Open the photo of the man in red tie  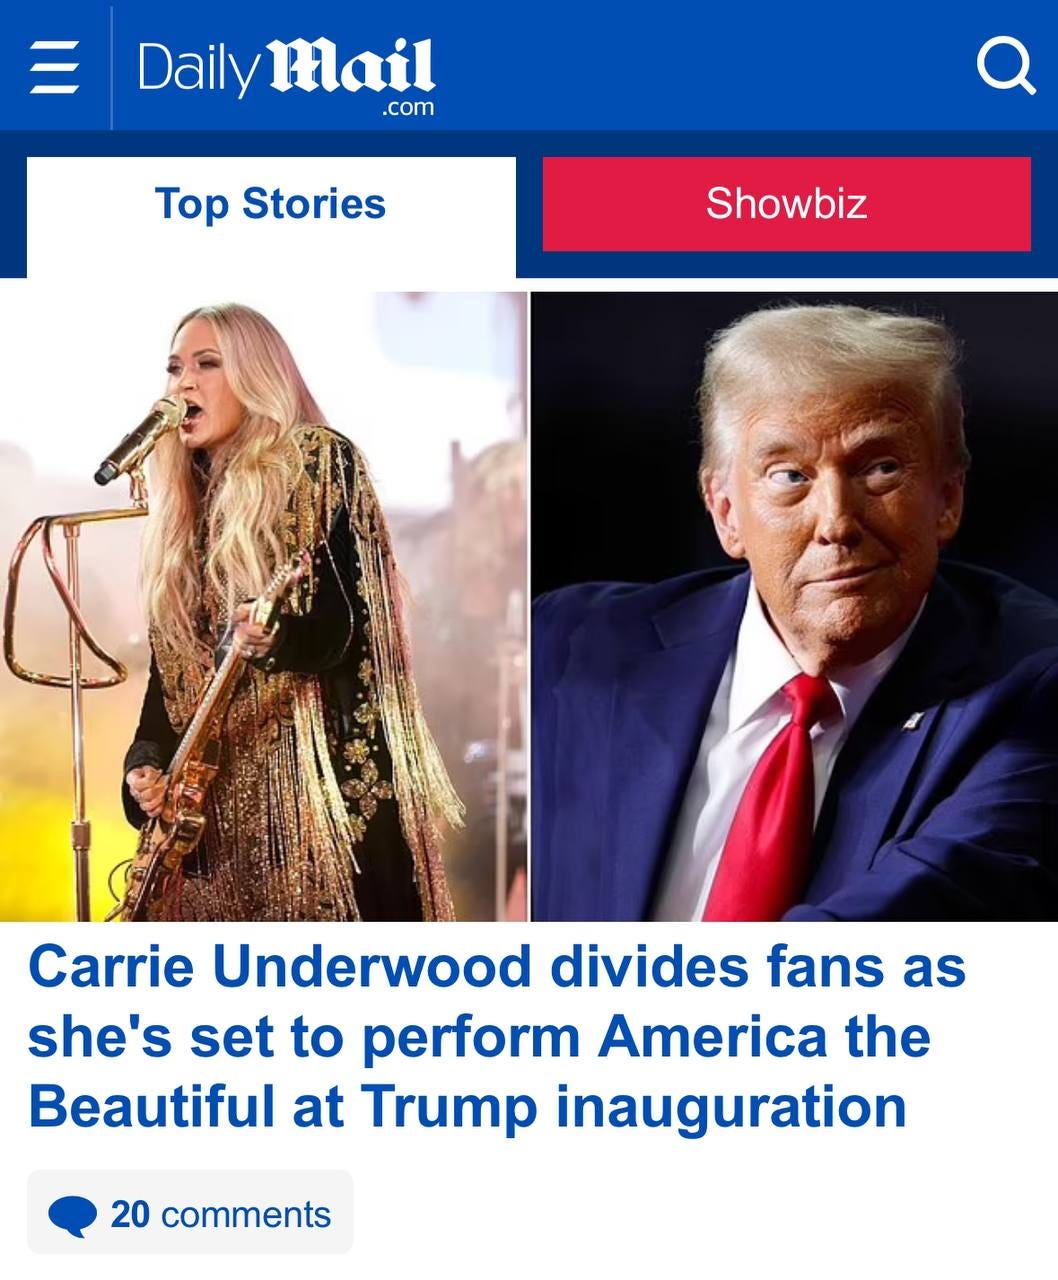point(794,606)
